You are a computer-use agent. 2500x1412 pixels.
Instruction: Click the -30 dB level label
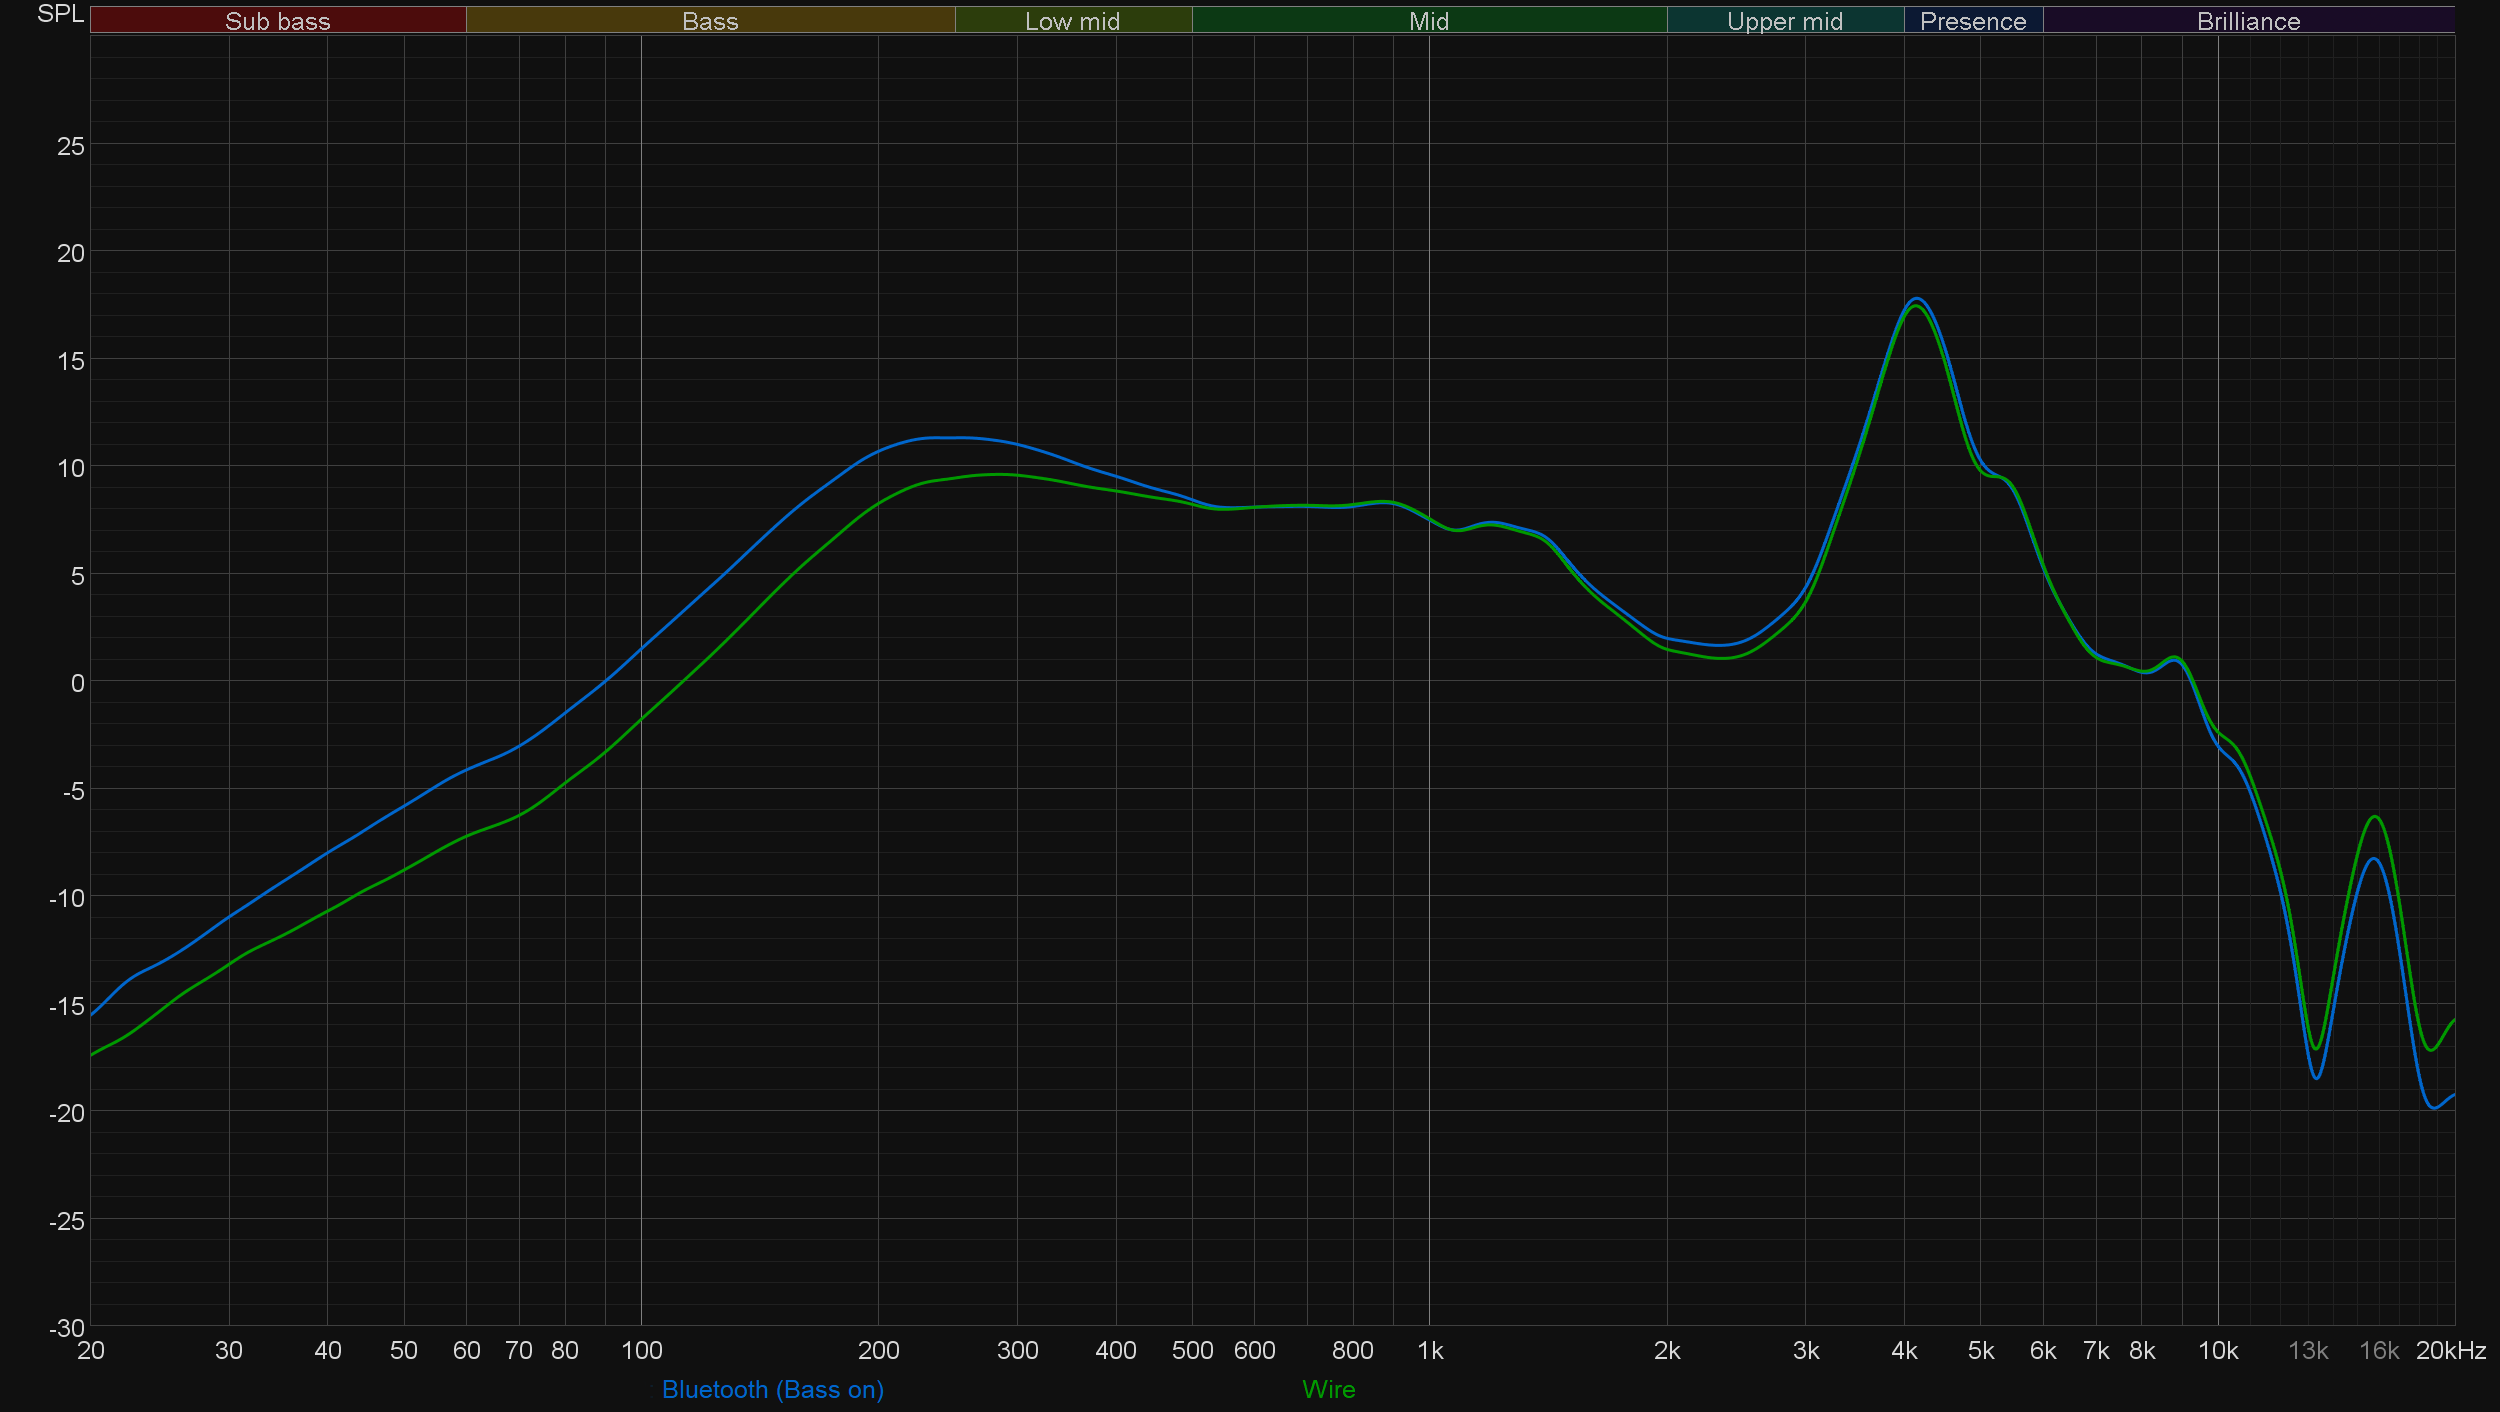pyautogui.click(x=67, y=1328)
